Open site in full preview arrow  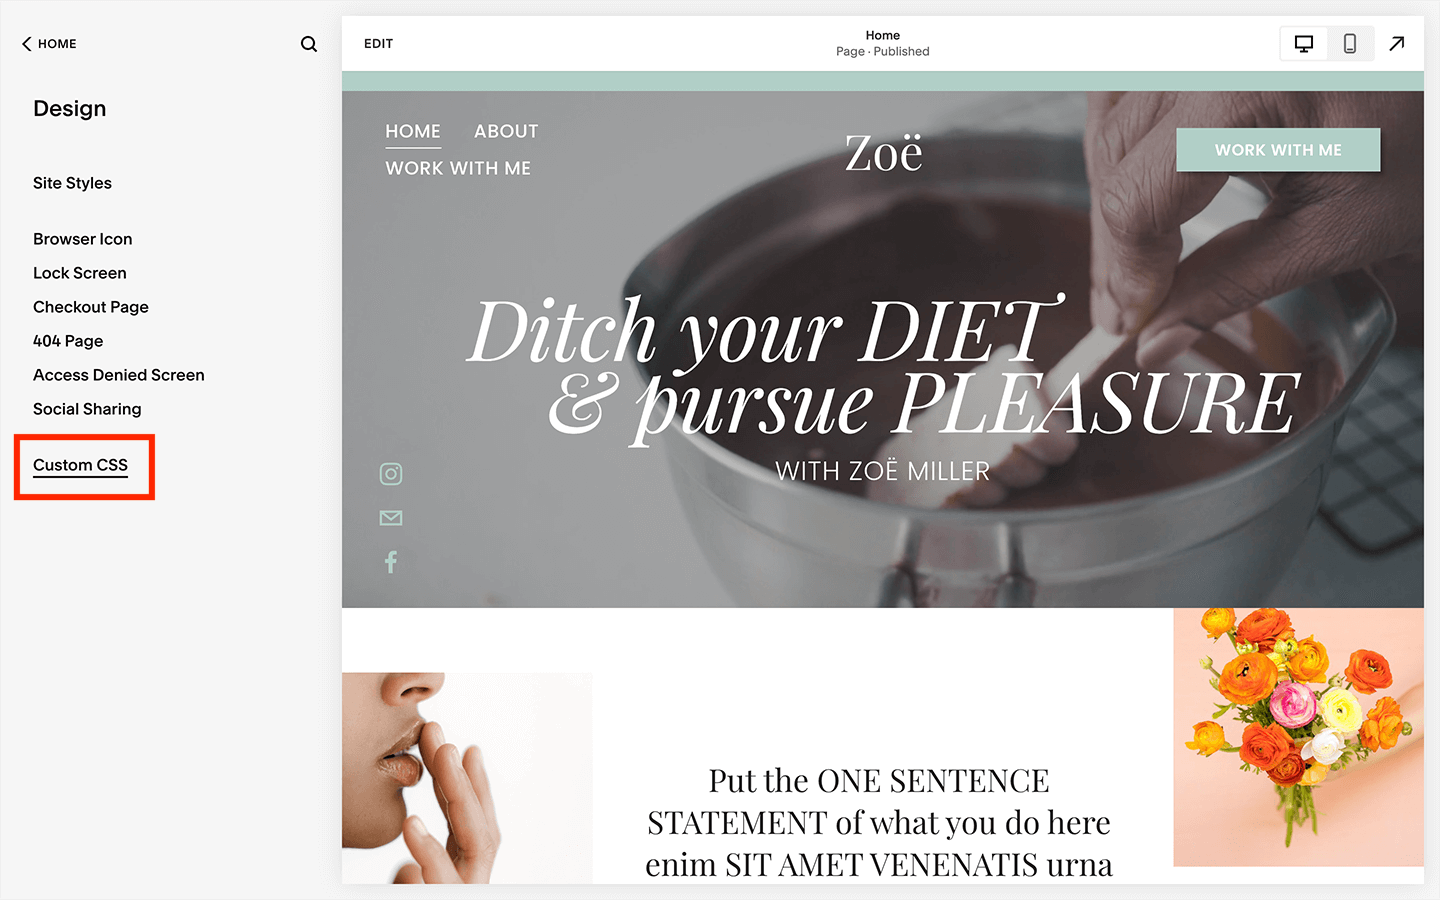[x=1397, y=43]
